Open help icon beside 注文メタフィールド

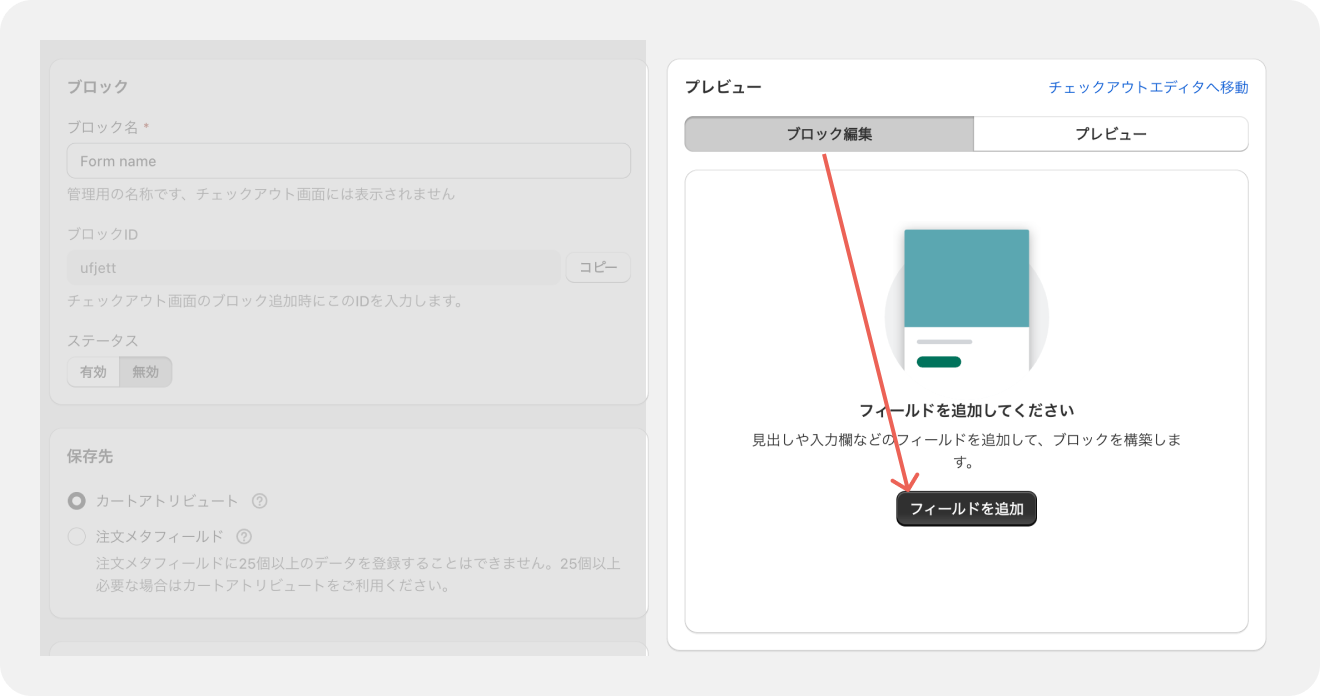pyautogui.click(x=244, y=536)
